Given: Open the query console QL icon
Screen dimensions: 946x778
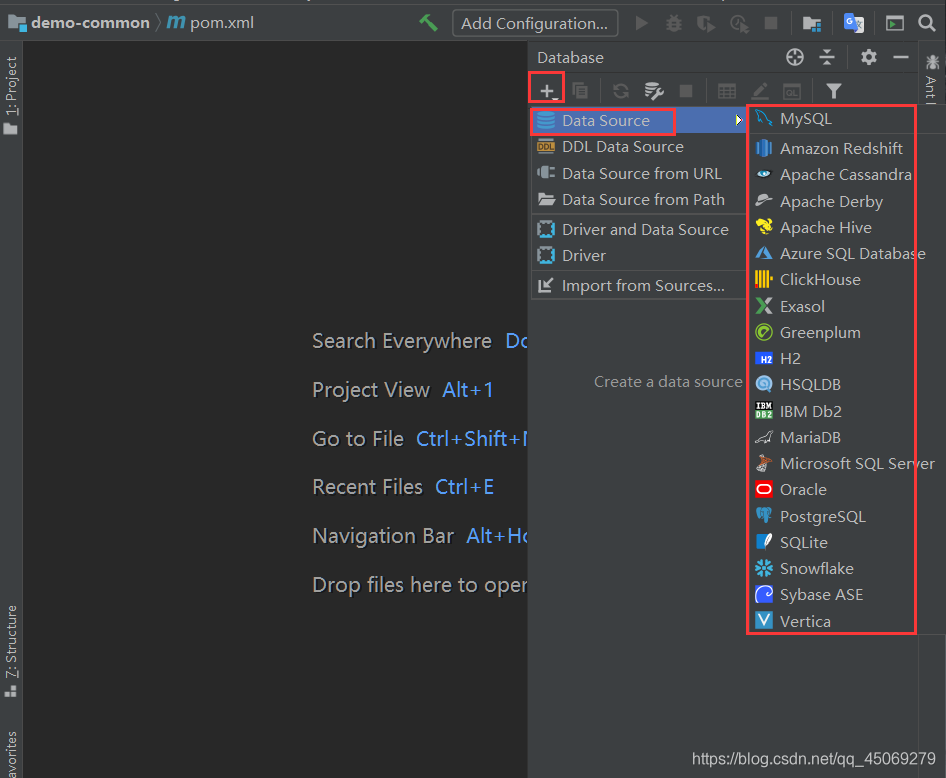Looking at the screenshot, I should pos(792,91).
